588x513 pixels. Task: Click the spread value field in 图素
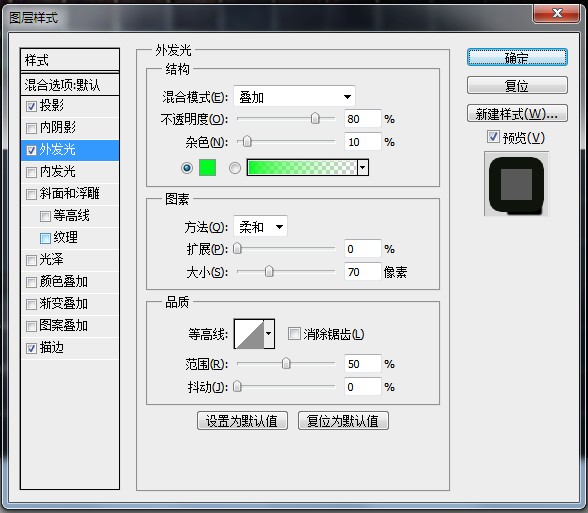click(x=363, y=249)
